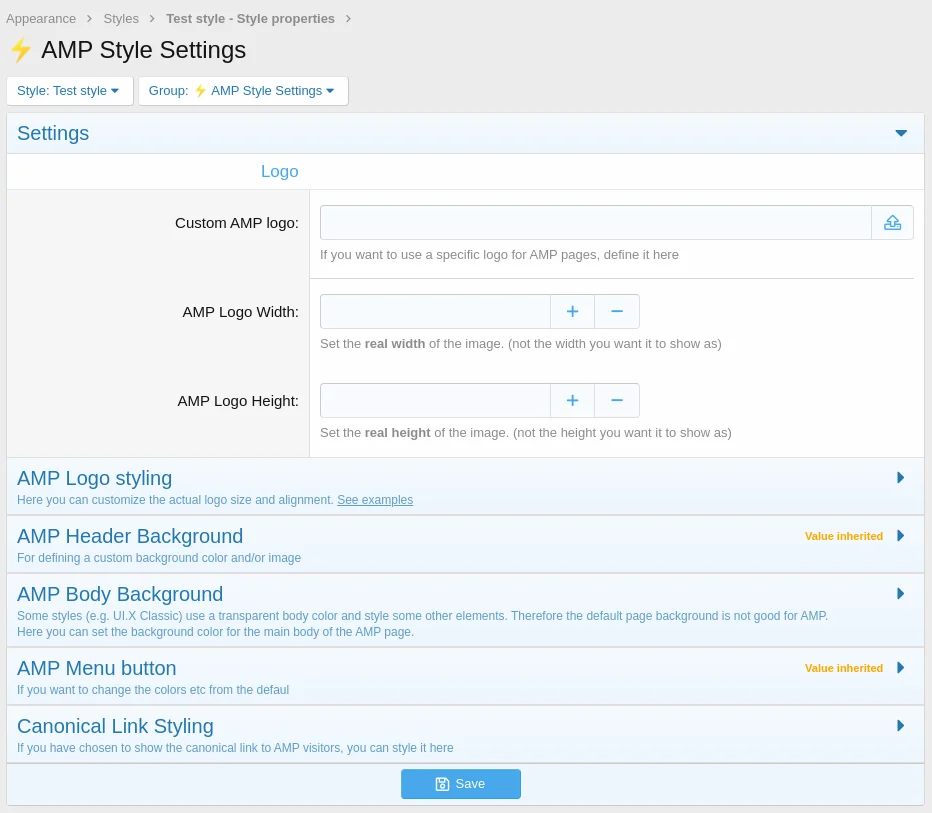Open the Group: AMP Style Settings dropdown
Screen dimensions: 932x813
pos(243,91)
